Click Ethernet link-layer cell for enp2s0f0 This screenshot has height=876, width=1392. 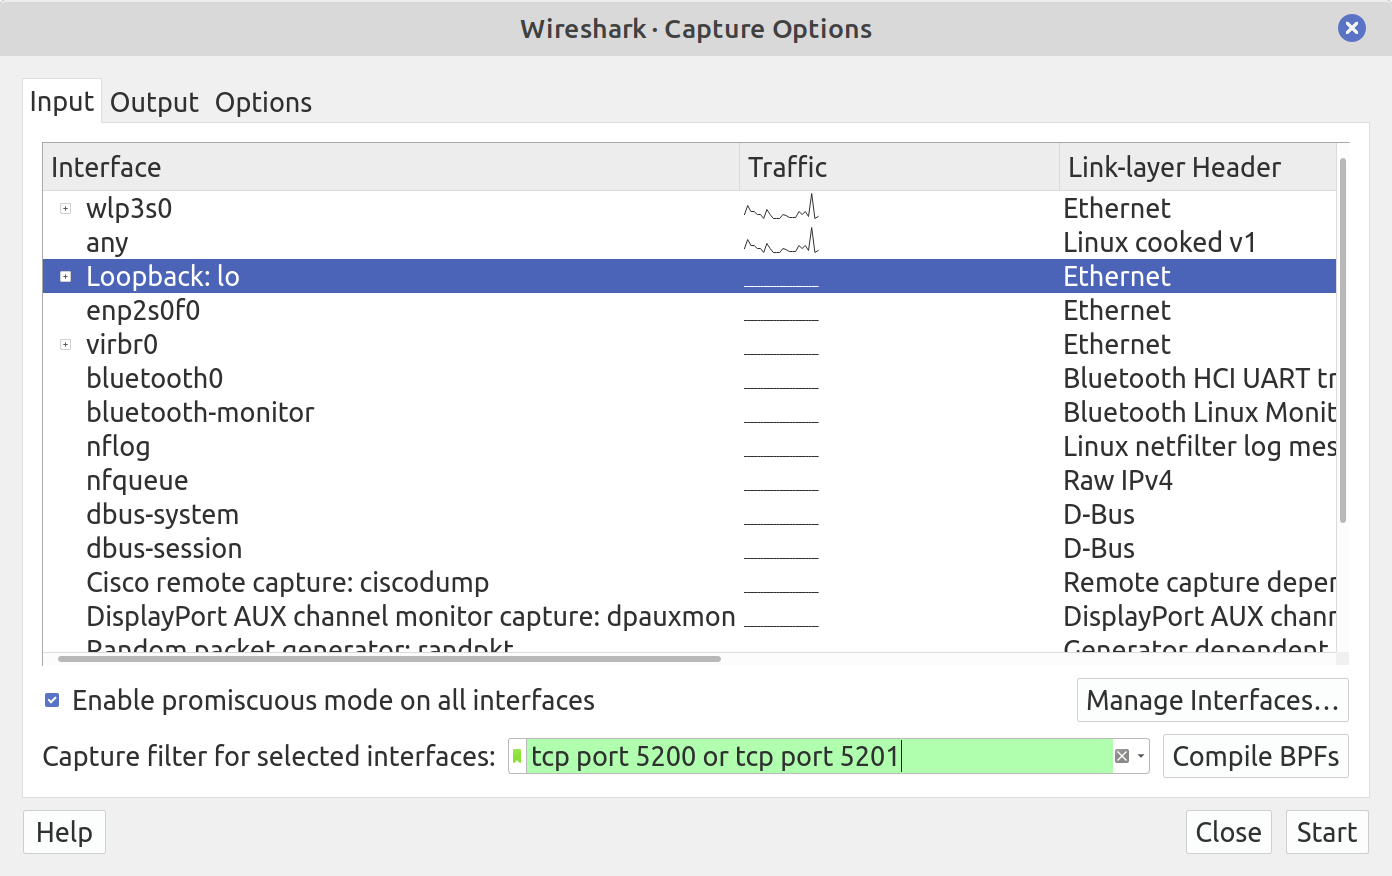coord(1116,311)
